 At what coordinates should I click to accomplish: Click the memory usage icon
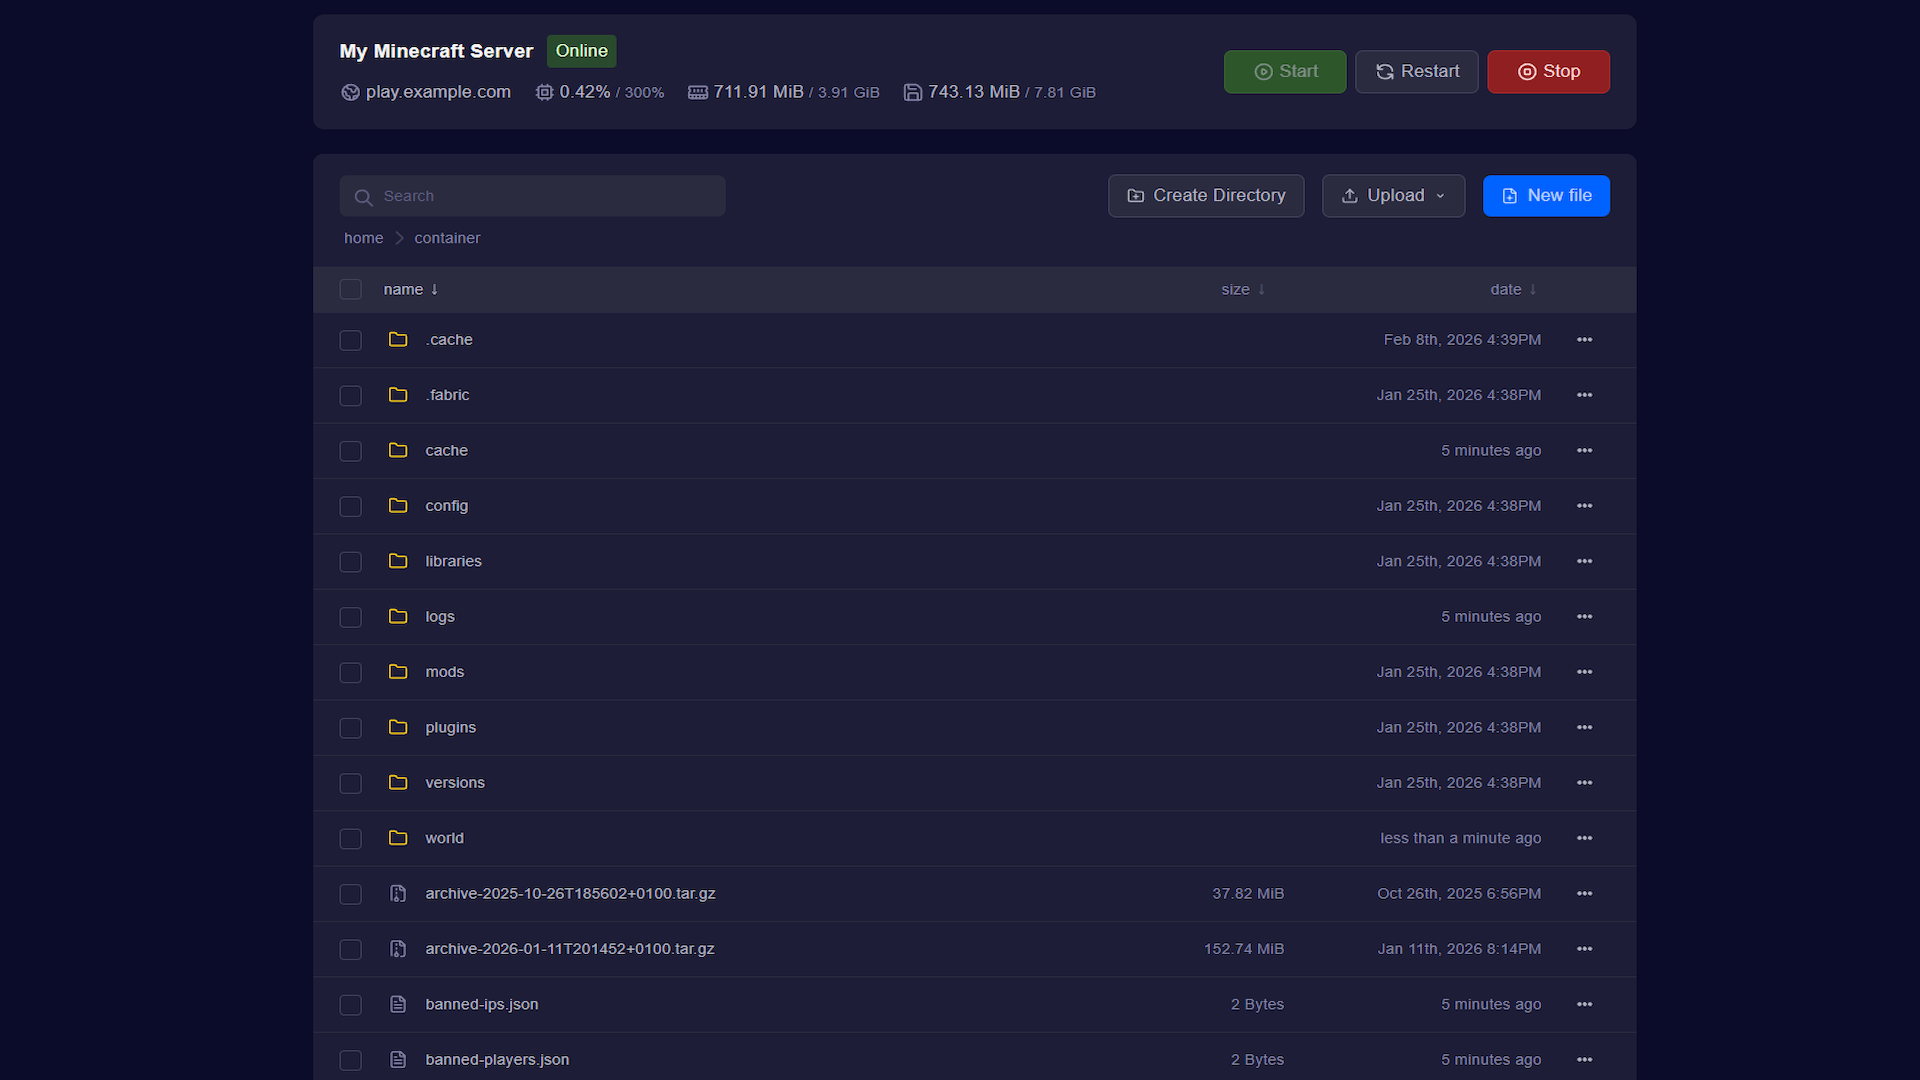click(698, 92)
